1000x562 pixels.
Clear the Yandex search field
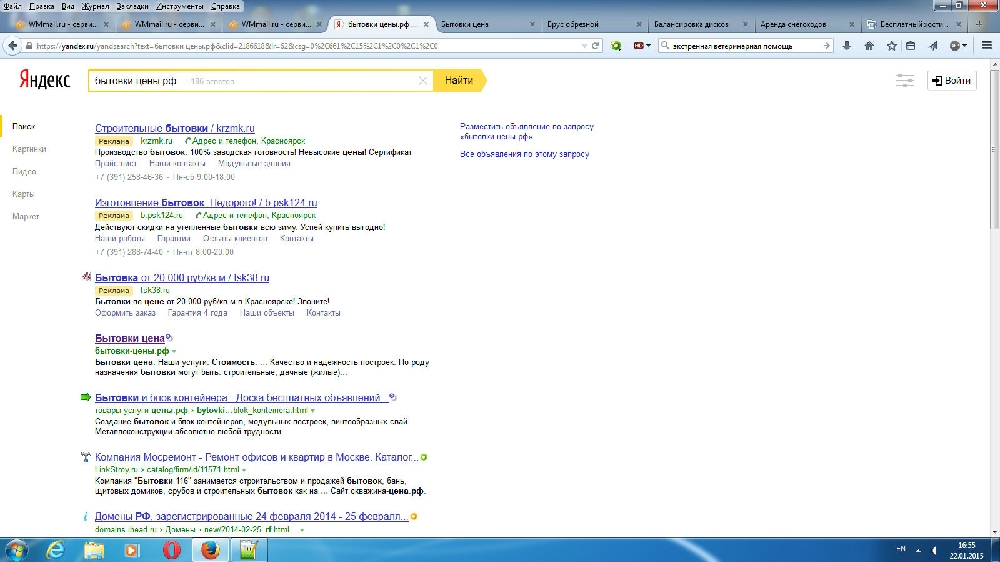point(422,80)
